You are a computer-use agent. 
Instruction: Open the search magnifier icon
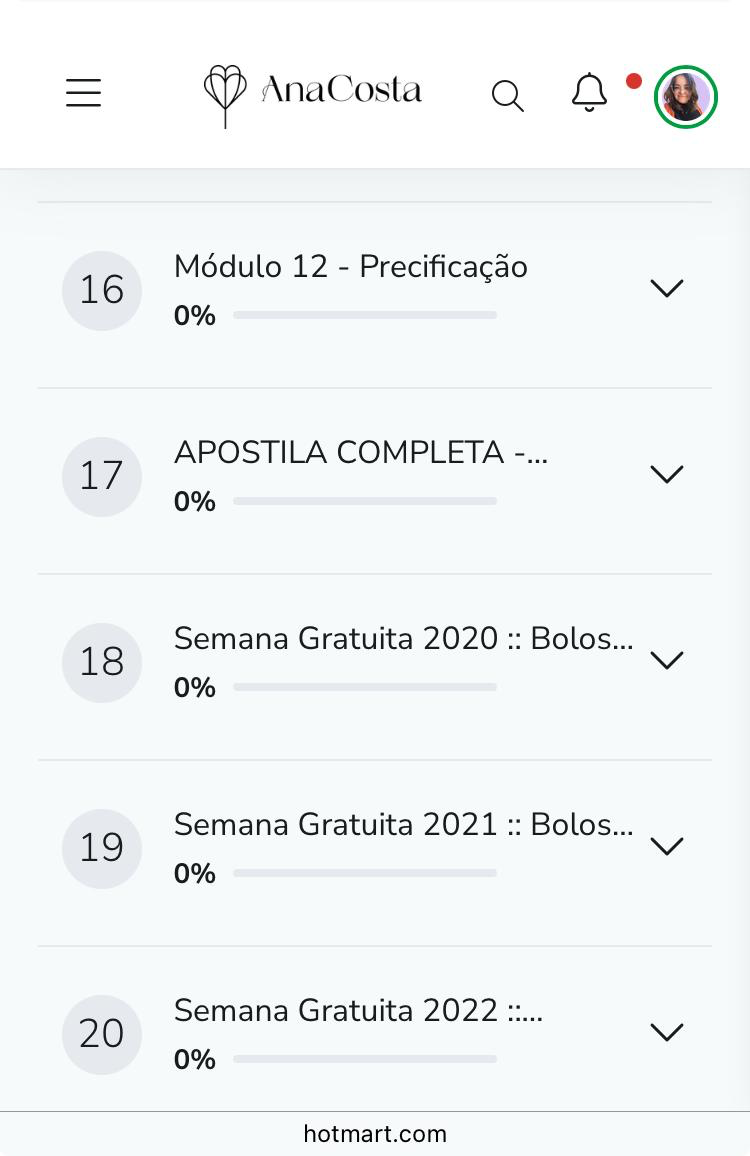click(507, 96)
